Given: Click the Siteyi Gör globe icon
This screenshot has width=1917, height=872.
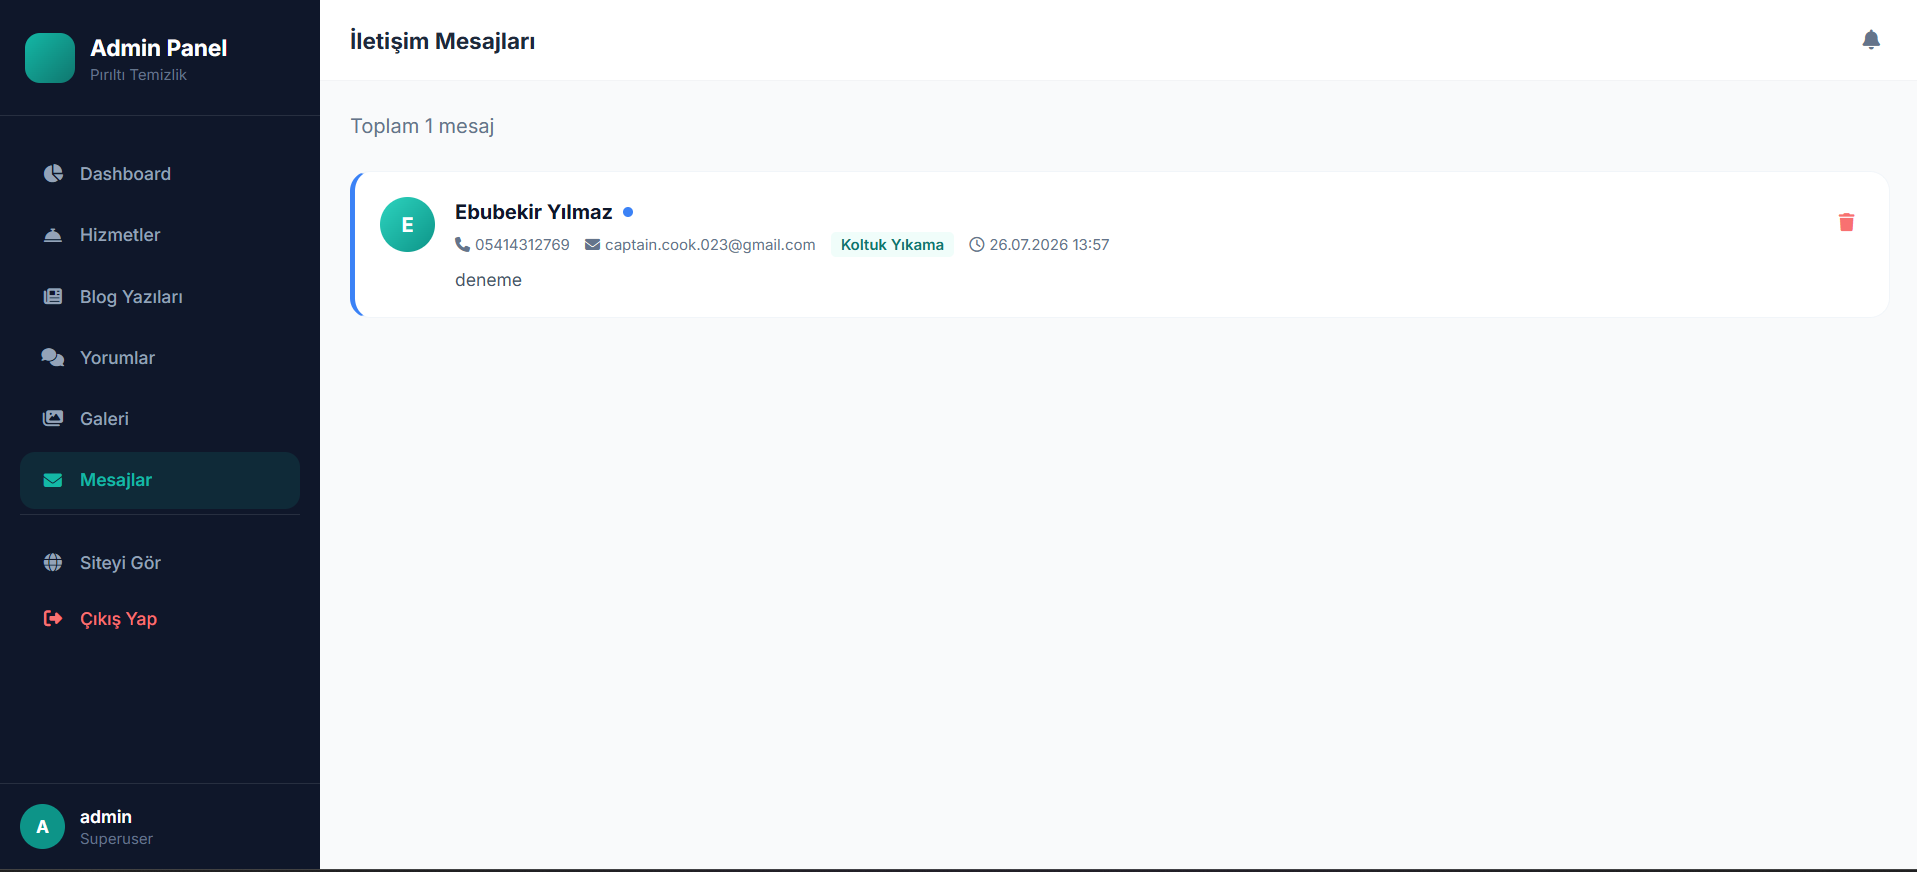Looking at the screenshot, I should 53,563.
